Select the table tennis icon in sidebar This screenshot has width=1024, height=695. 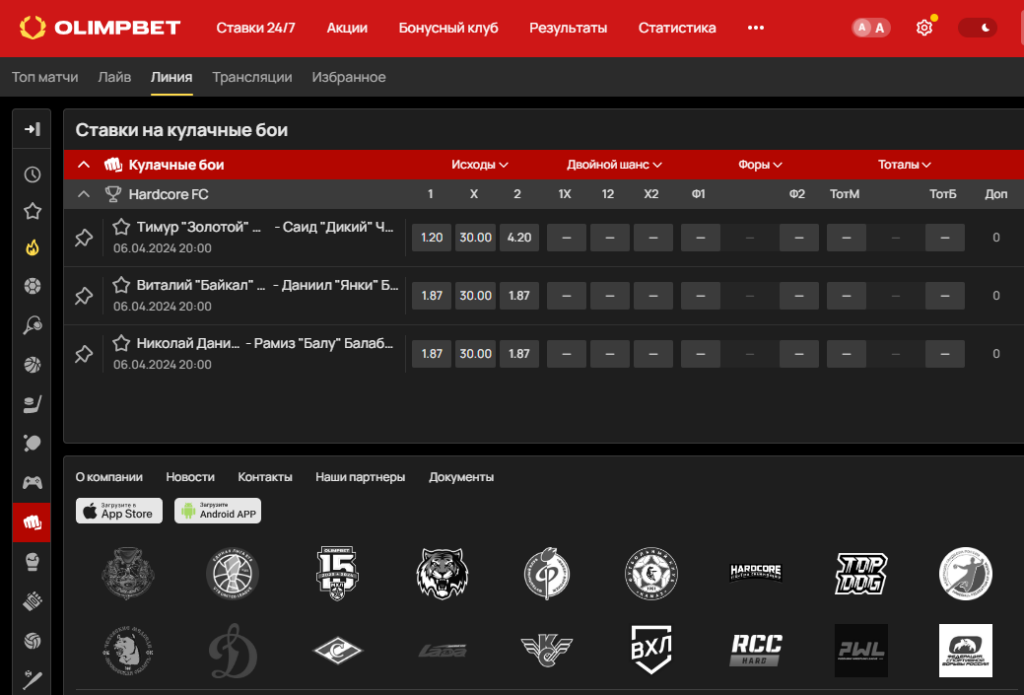[x=32, y=443]
